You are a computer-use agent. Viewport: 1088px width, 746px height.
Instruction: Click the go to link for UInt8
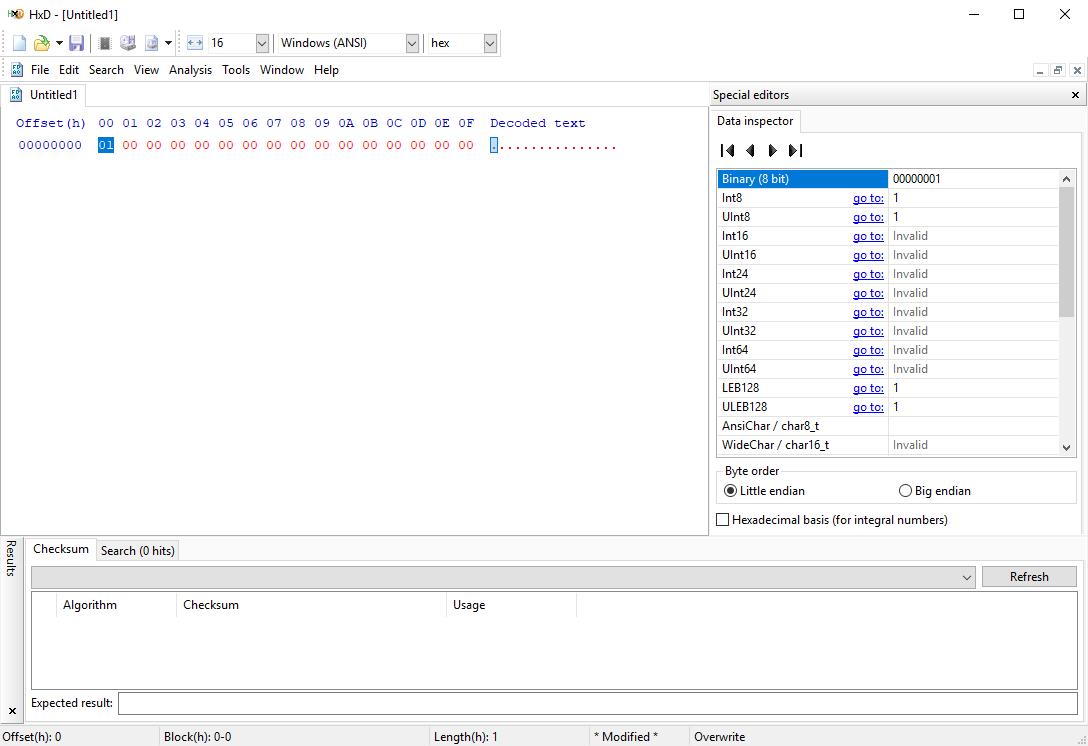pos(867,217)
